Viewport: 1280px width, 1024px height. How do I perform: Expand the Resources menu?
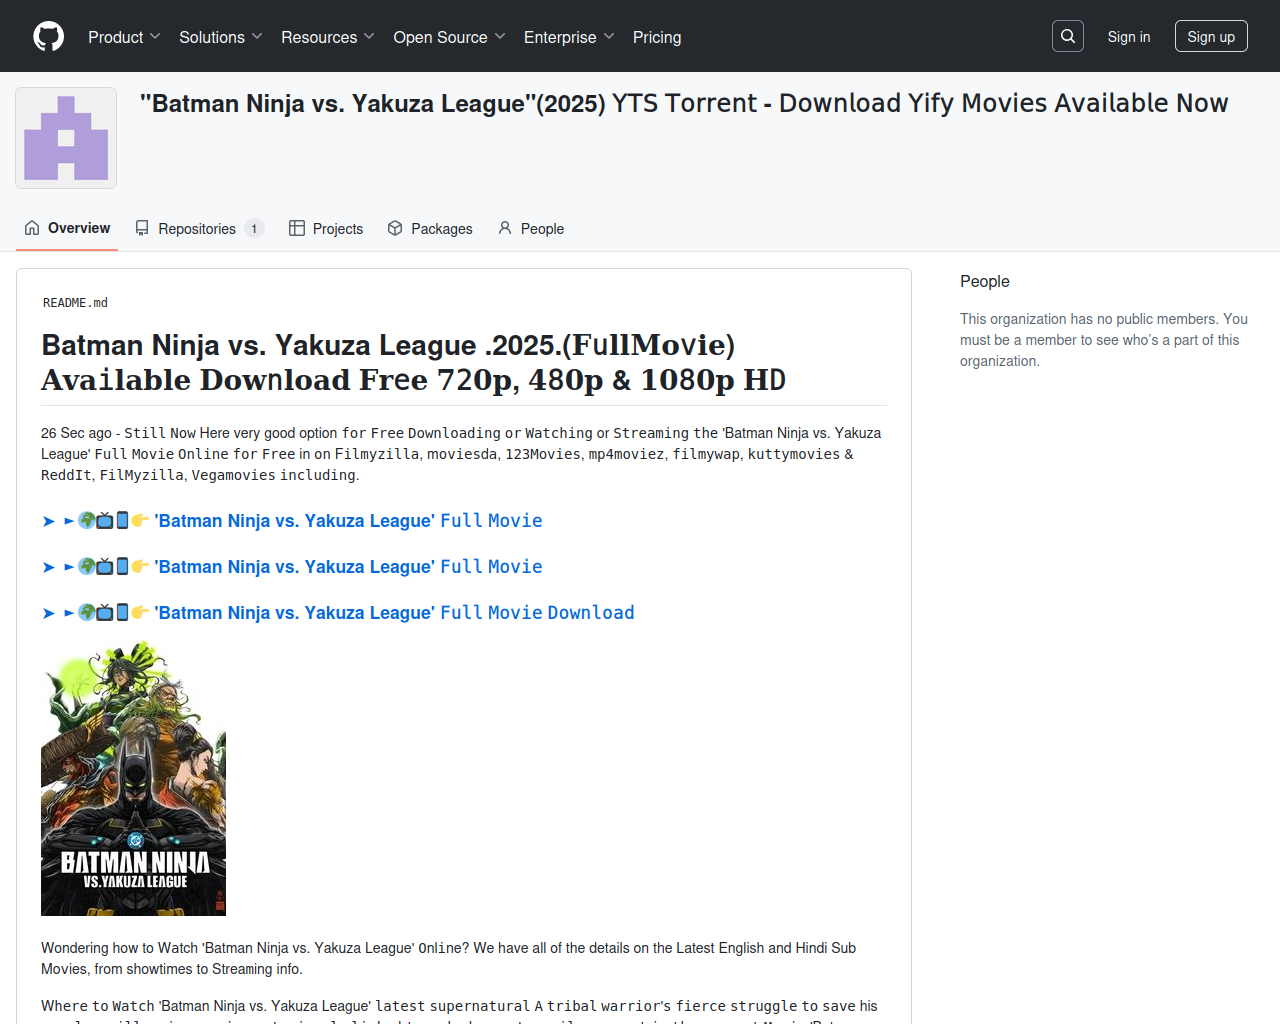click(x=328, y=37)
